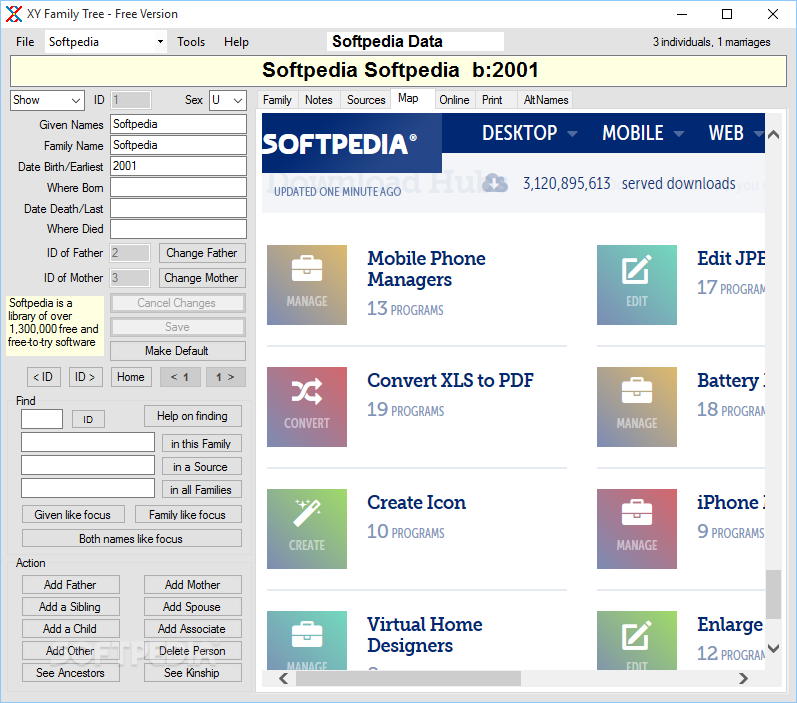The width and height of the screenshot is (797, 703).
Task: Click the Home button
Action: coord(131,377)
